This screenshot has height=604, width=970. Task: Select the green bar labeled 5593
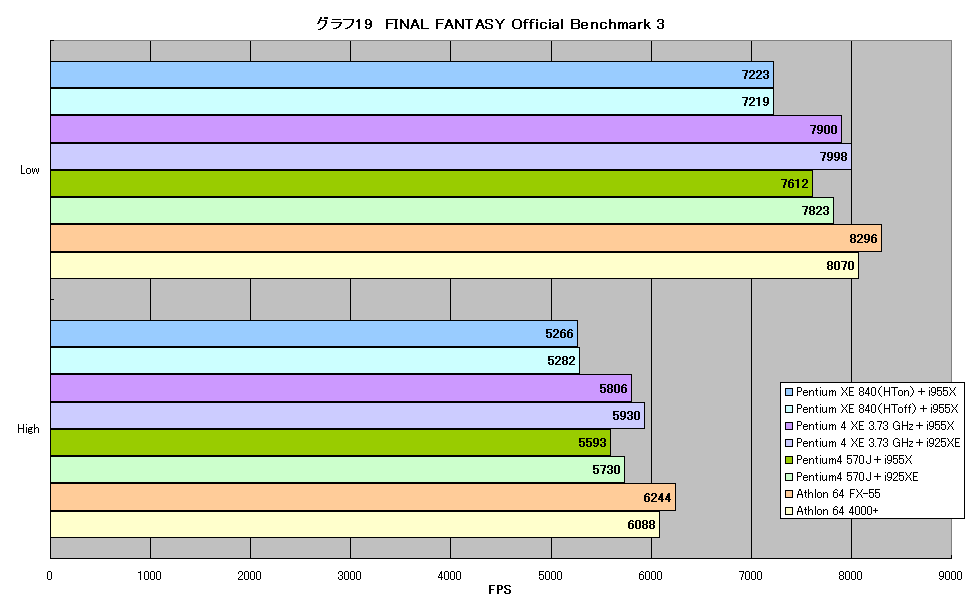click(330, 442)
